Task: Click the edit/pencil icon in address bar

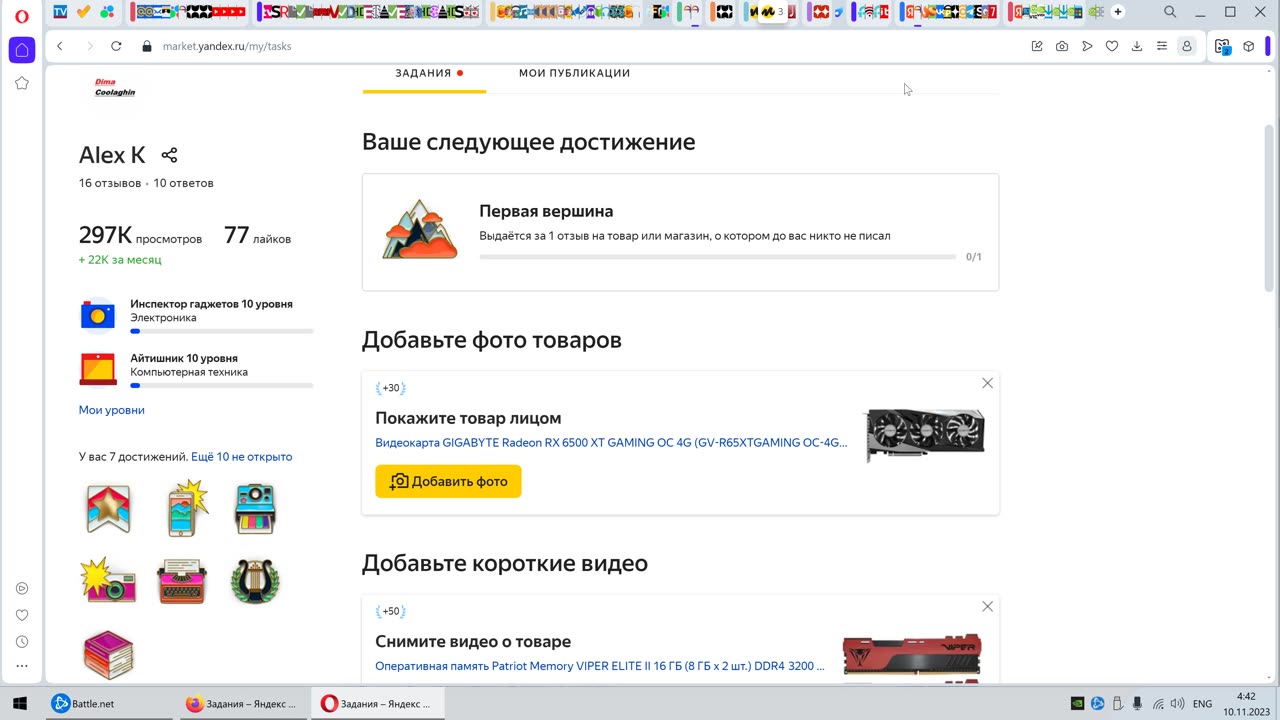Action: click(x=1037, y=46)
